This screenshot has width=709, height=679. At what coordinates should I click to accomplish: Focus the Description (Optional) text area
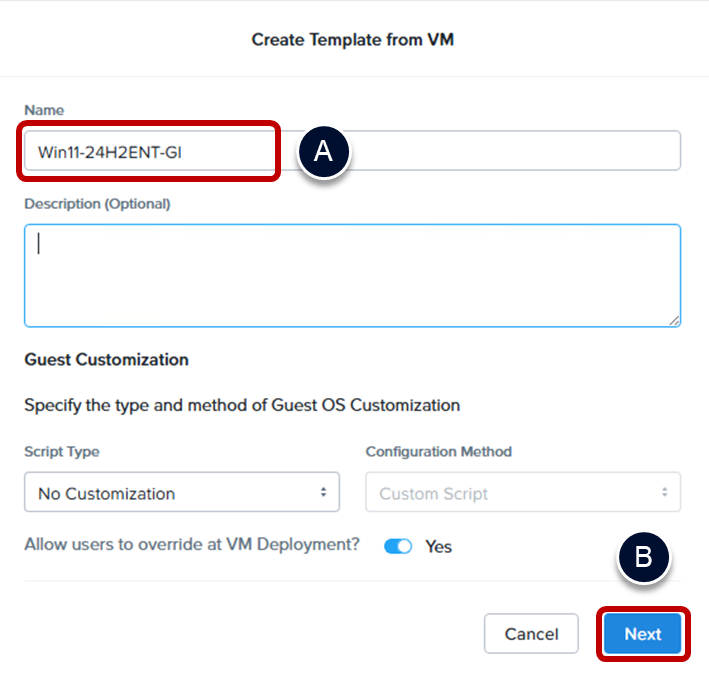[x=352, y=275]
